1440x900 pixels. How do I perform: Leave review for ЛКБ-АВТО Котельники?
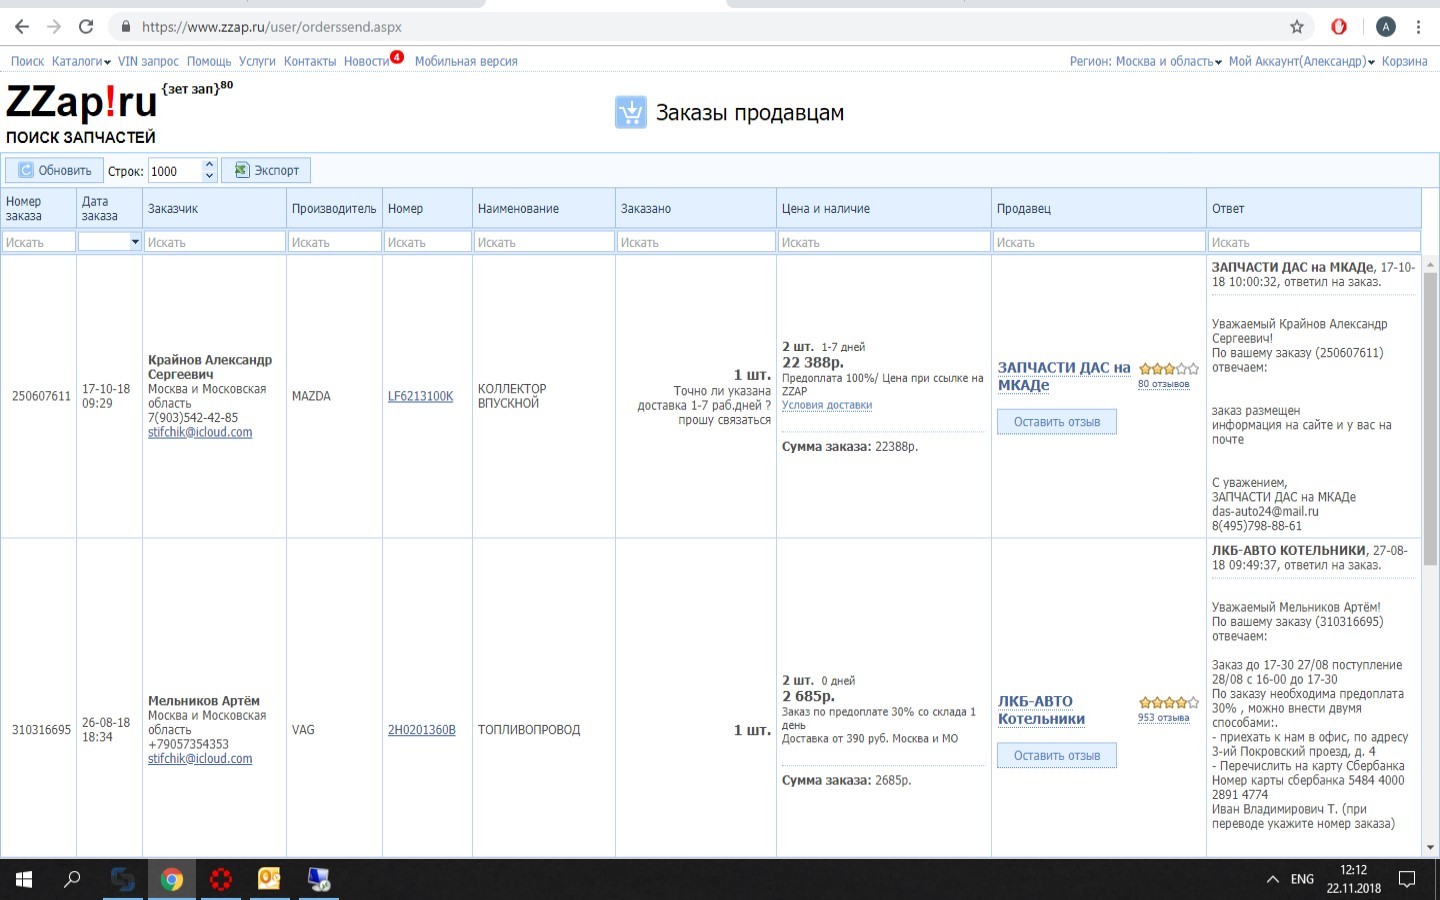pos(1056,756)
